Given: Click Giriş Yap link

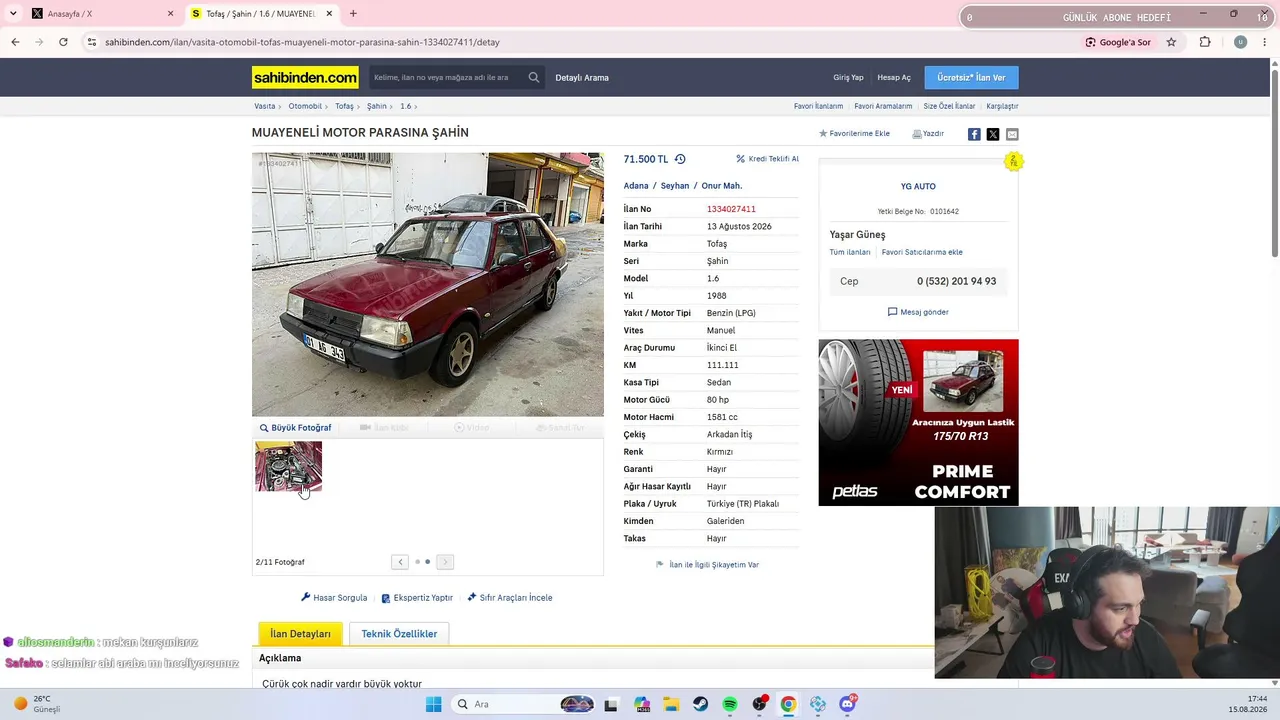Looking at the screenshot, I should [x=848, y=77].
